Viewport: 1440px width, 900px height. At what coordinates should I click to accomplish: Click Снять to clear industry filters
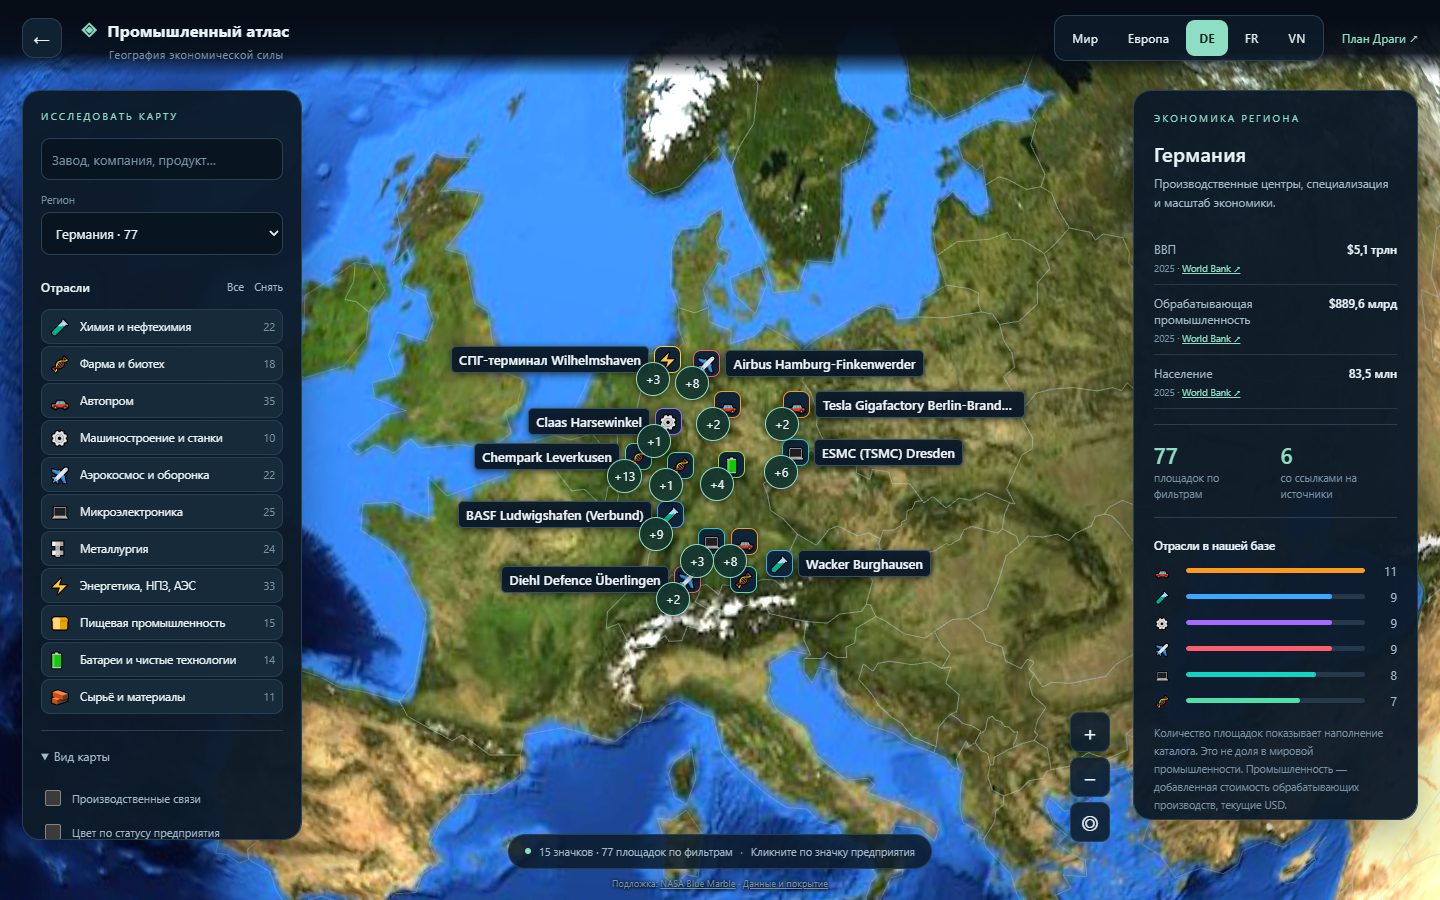click(268, 287)
